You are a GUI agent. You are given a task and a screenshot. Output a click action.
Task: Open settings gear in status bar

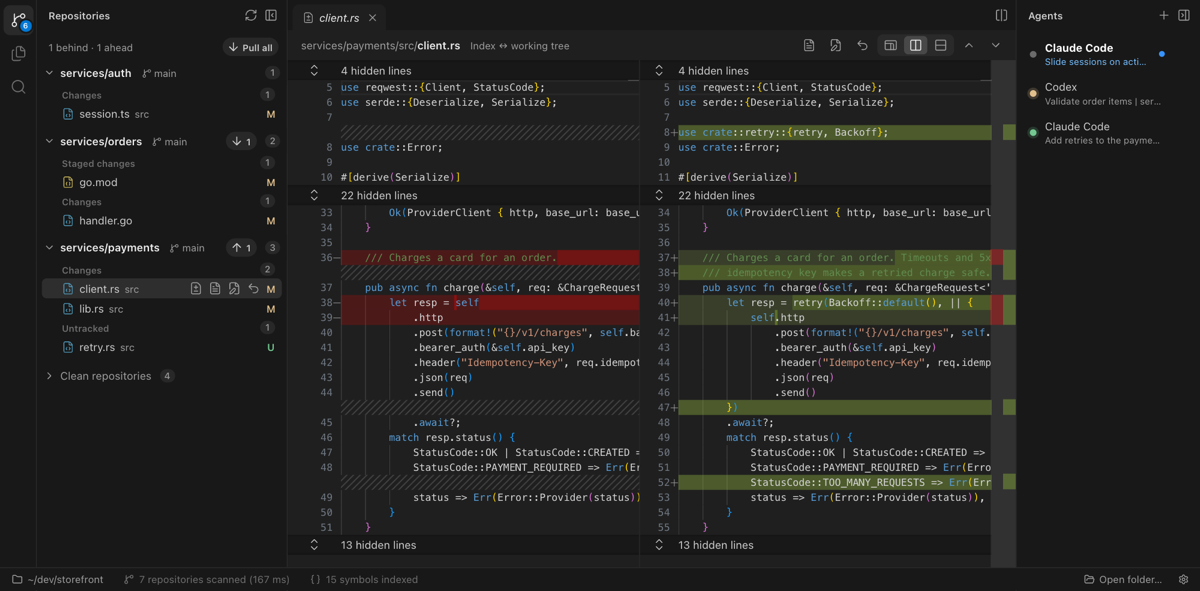(x=1183, y=579)
